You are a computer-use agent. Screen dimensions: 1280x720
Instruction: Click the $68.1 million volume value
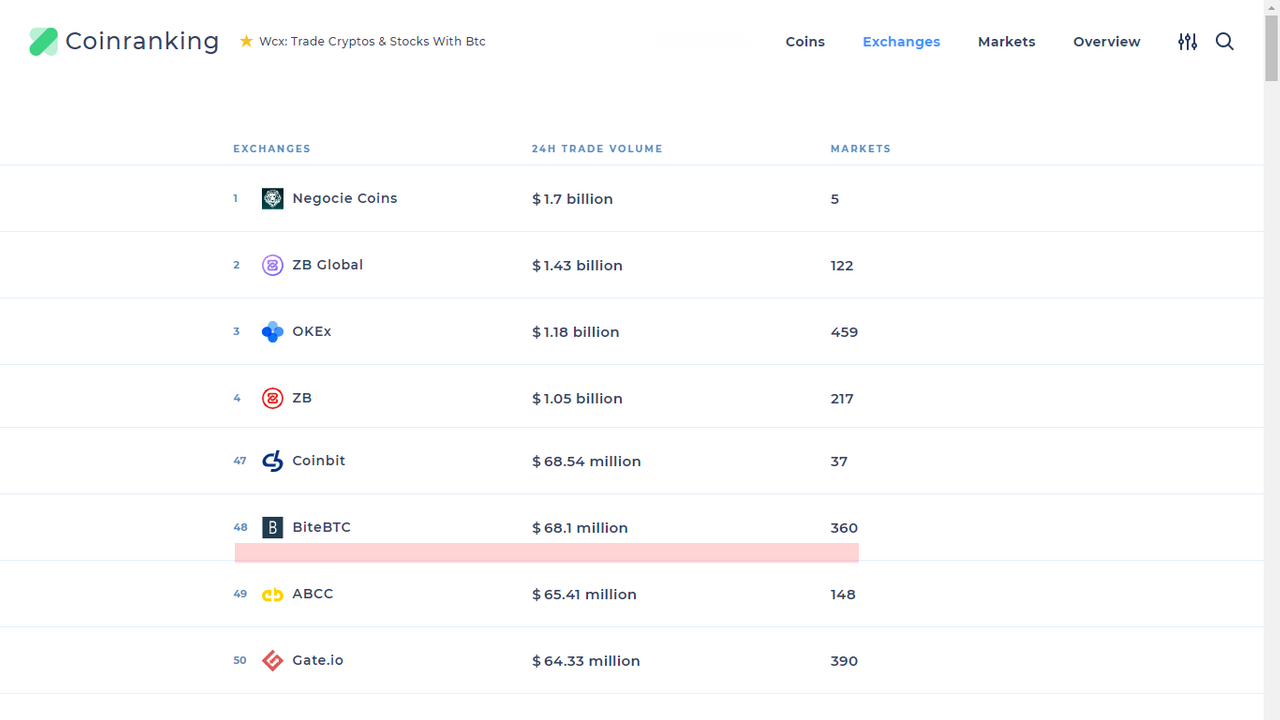coord(580,528)
